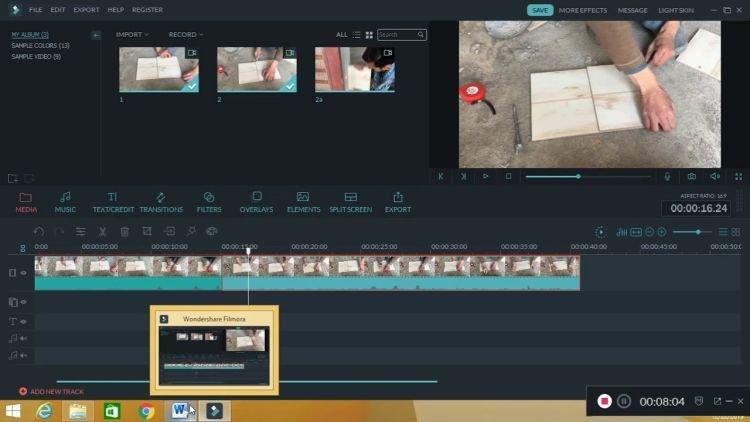Open MORE EFFECTS

point(583,10)
